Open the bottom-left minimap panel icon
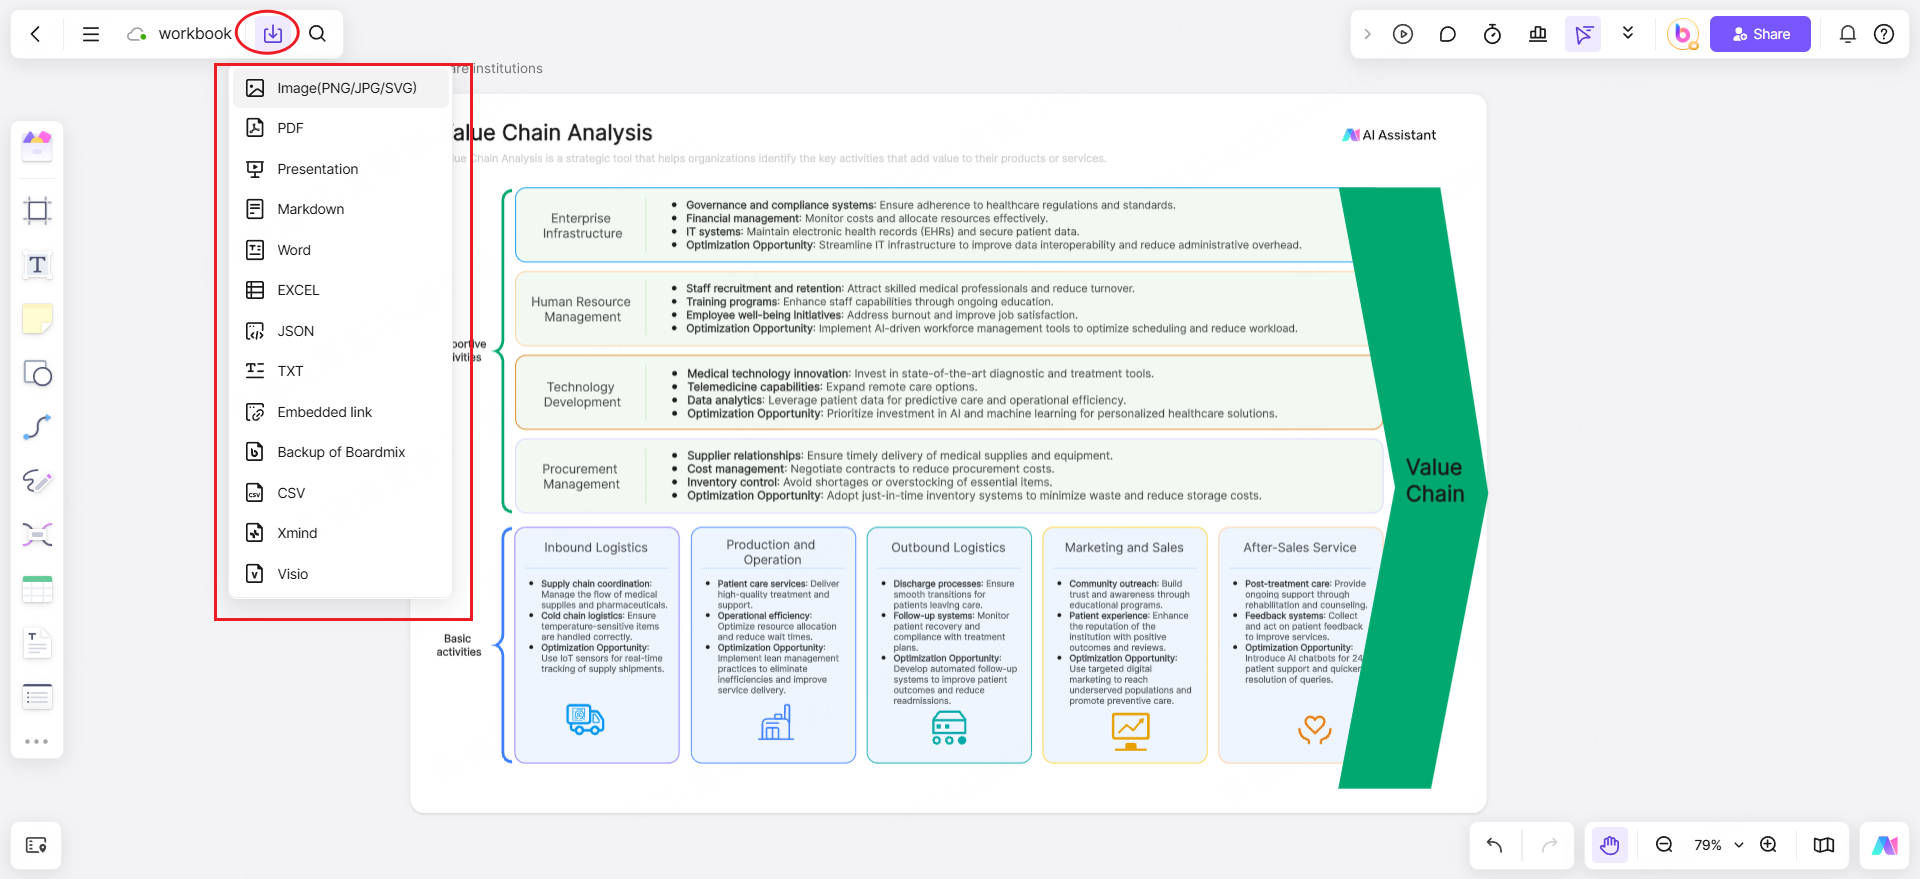The image size is (1920, 879). [x=36, y=846]
